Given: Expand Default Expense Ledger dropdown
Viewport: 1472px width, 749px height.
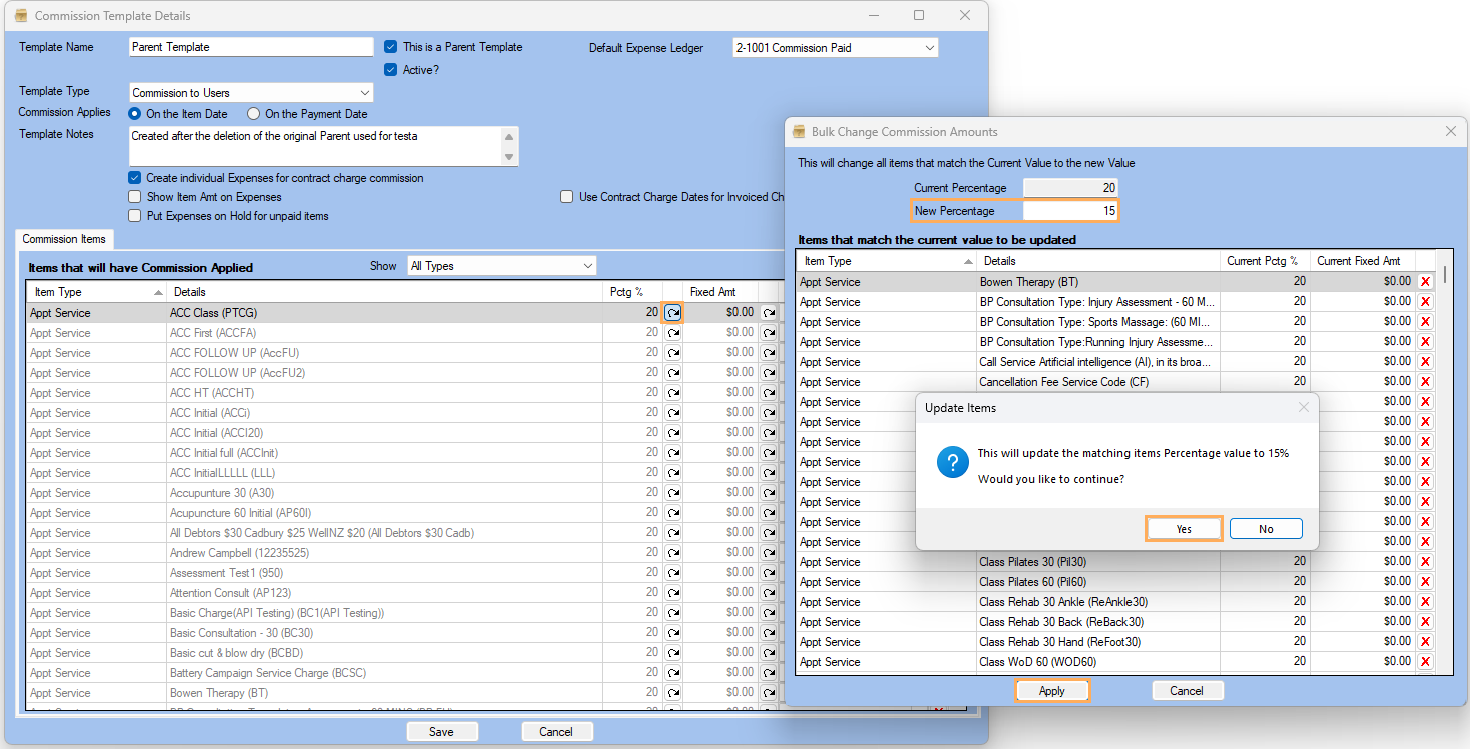Looking at the screenshot, I should pos(835,48).
